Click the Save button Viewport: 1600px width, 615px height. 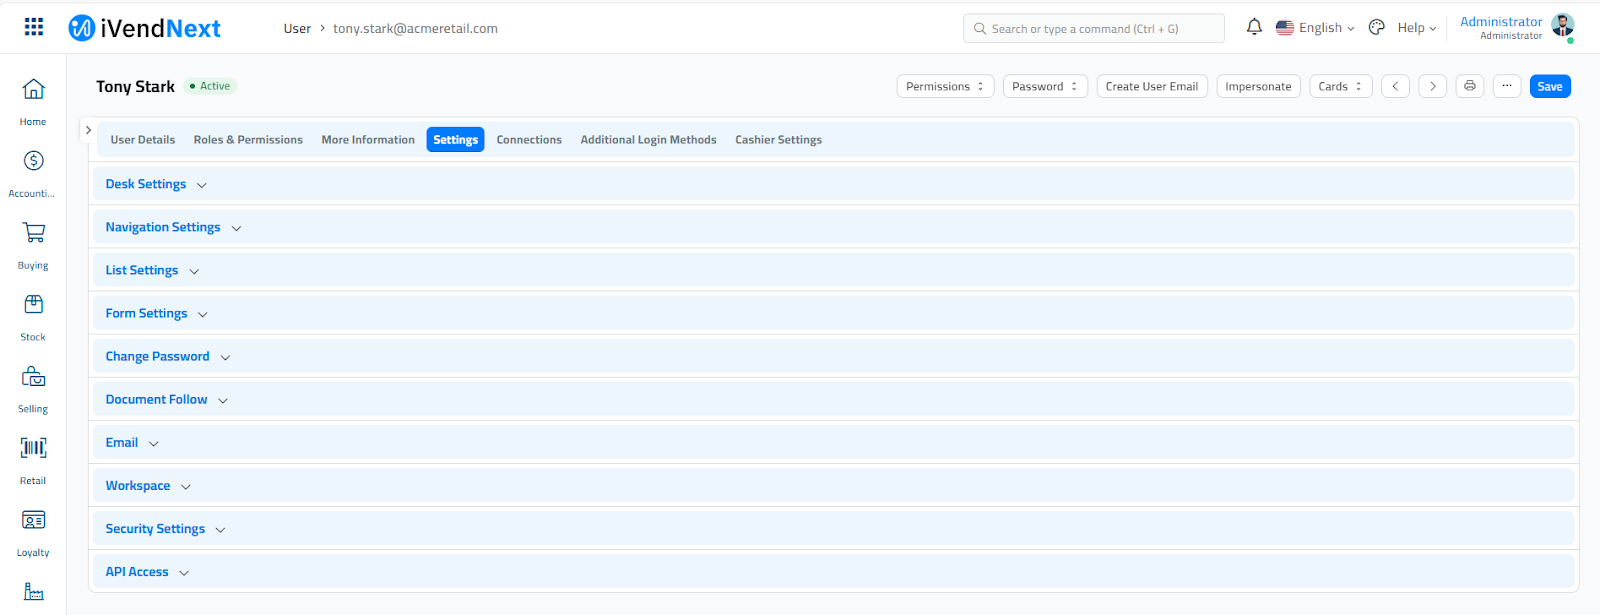coord(1549,86)
